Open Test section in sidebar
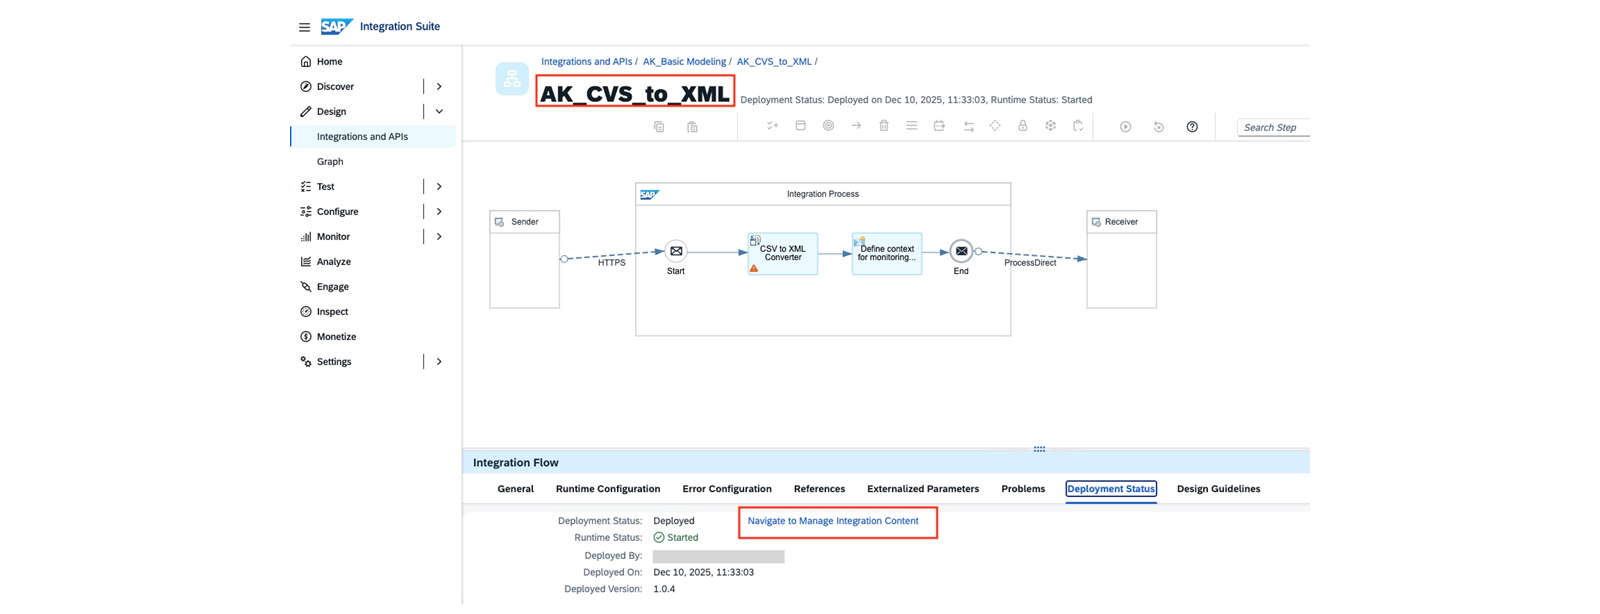The height and width of the screenshot is (614, 1600). 326,187
